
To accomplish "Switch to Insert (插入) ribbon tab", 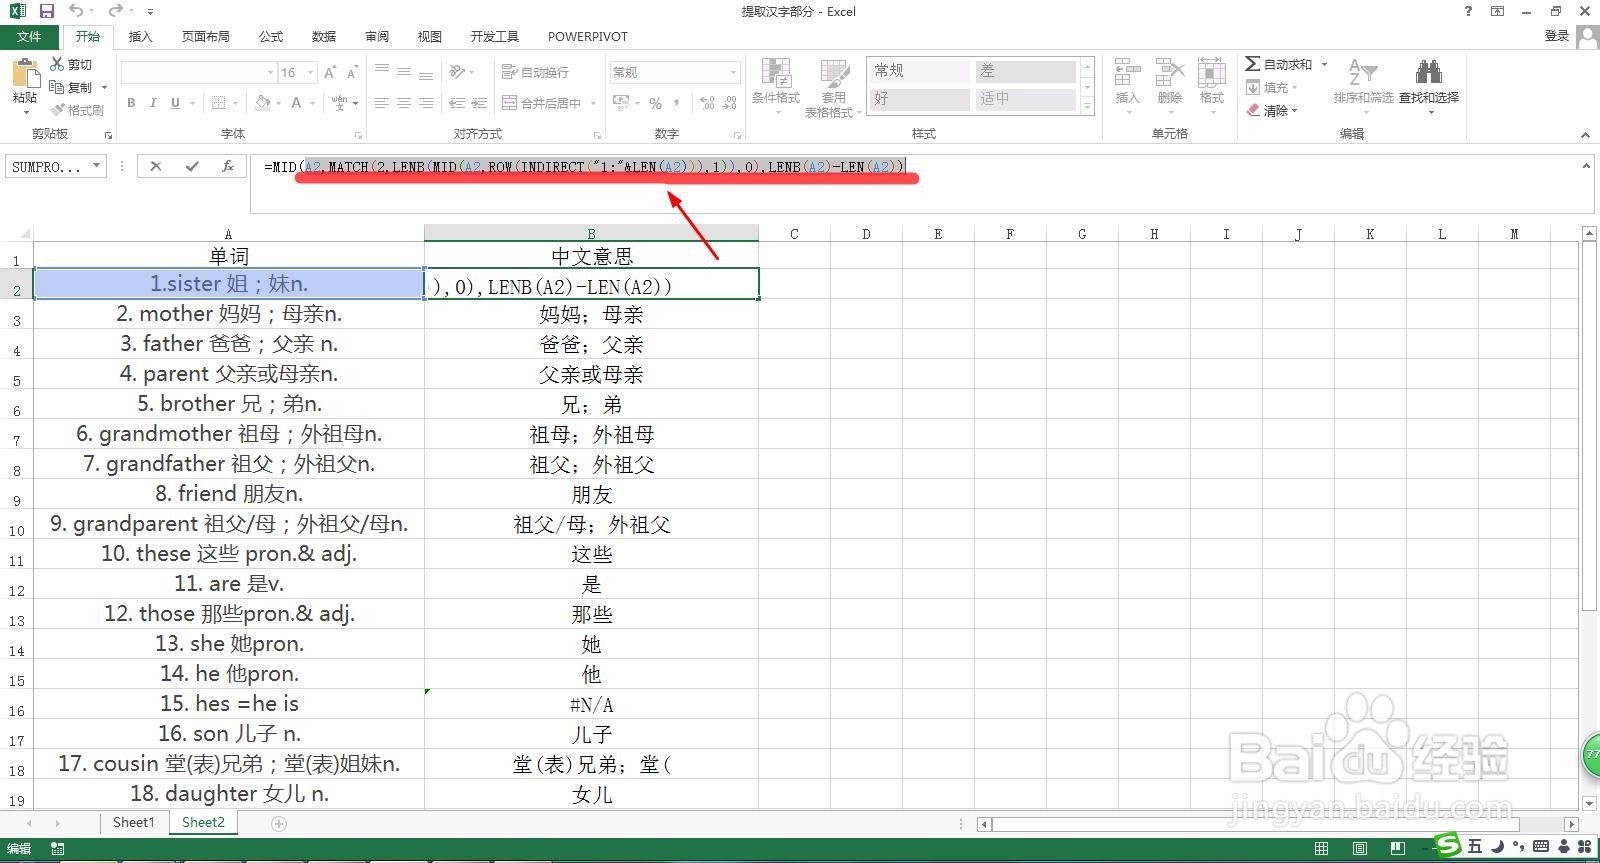I will point(141,36).
